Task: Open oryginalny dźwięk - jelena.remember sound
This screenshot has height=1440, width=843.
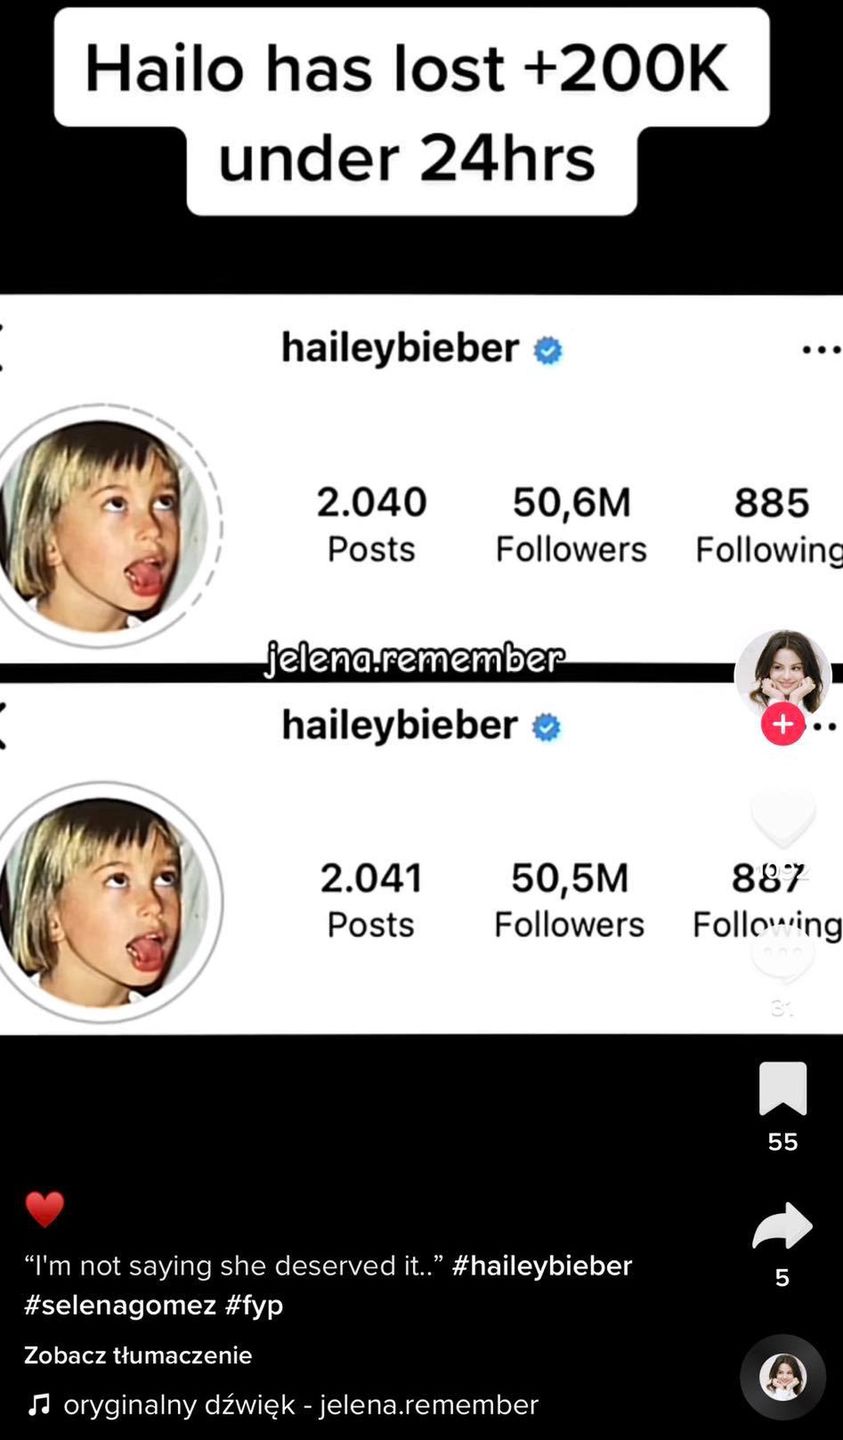Action: (x=301, y=1405)
